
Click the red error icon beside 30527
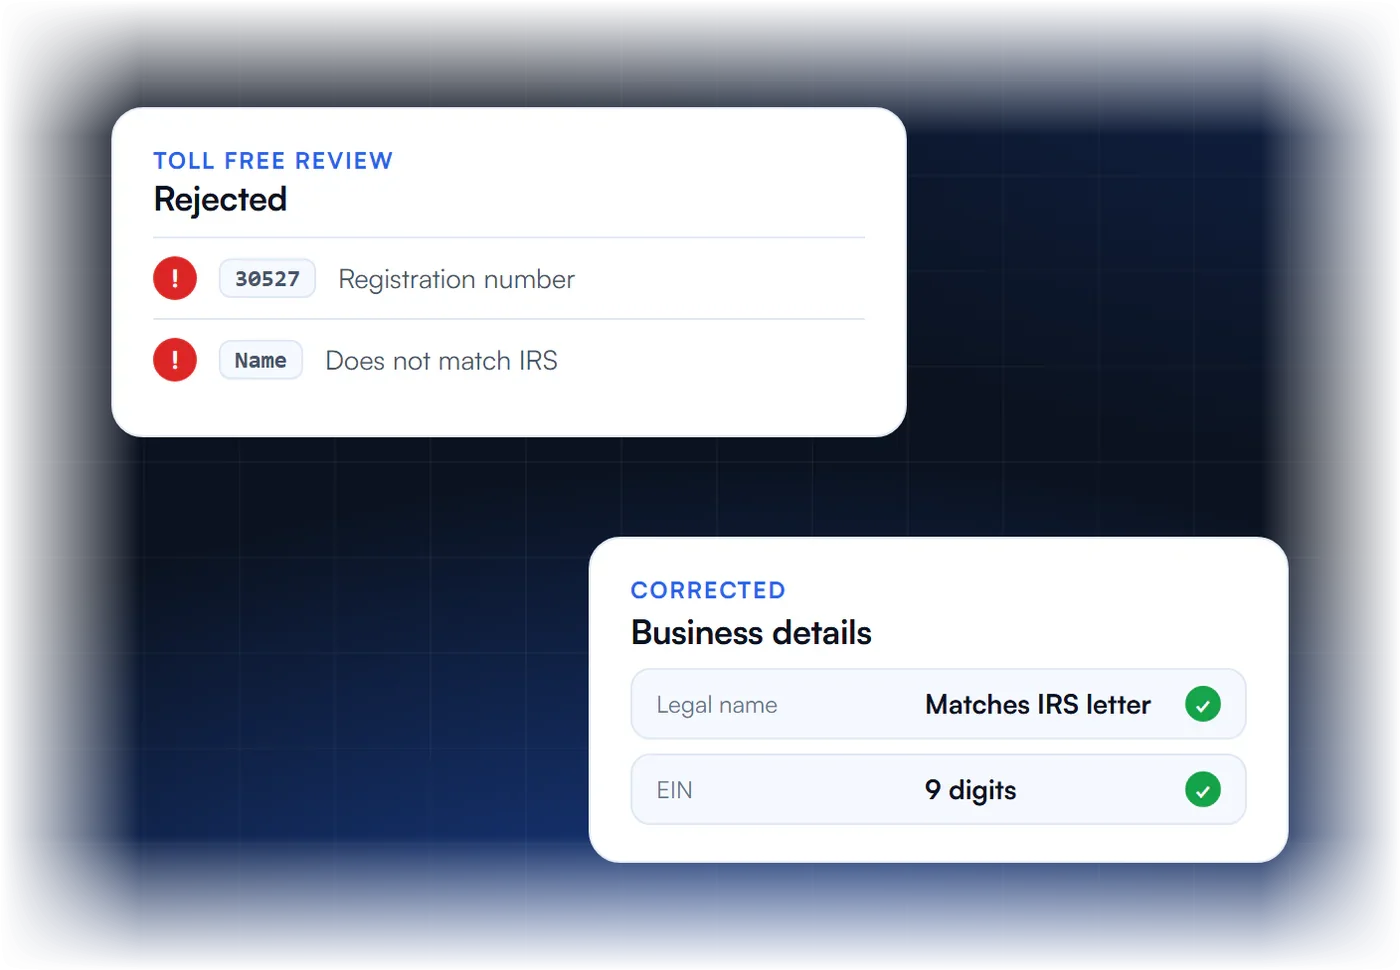coord(175,278)
